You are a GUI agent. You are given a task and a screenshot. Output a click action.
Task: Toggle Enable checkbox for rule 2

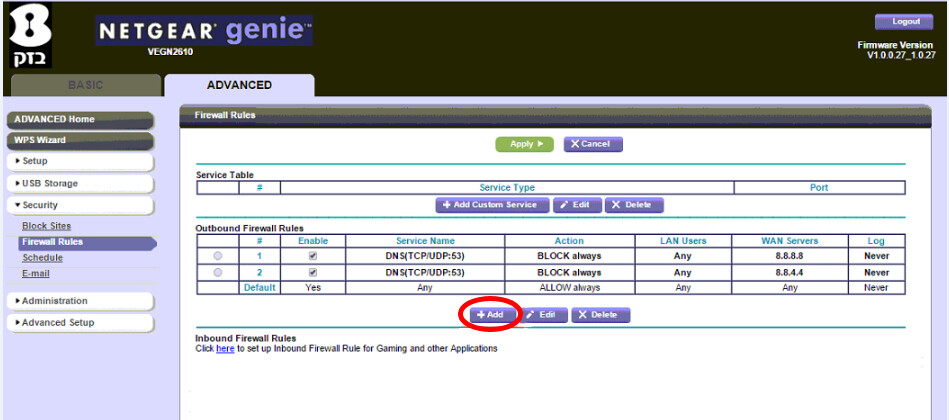313,272
